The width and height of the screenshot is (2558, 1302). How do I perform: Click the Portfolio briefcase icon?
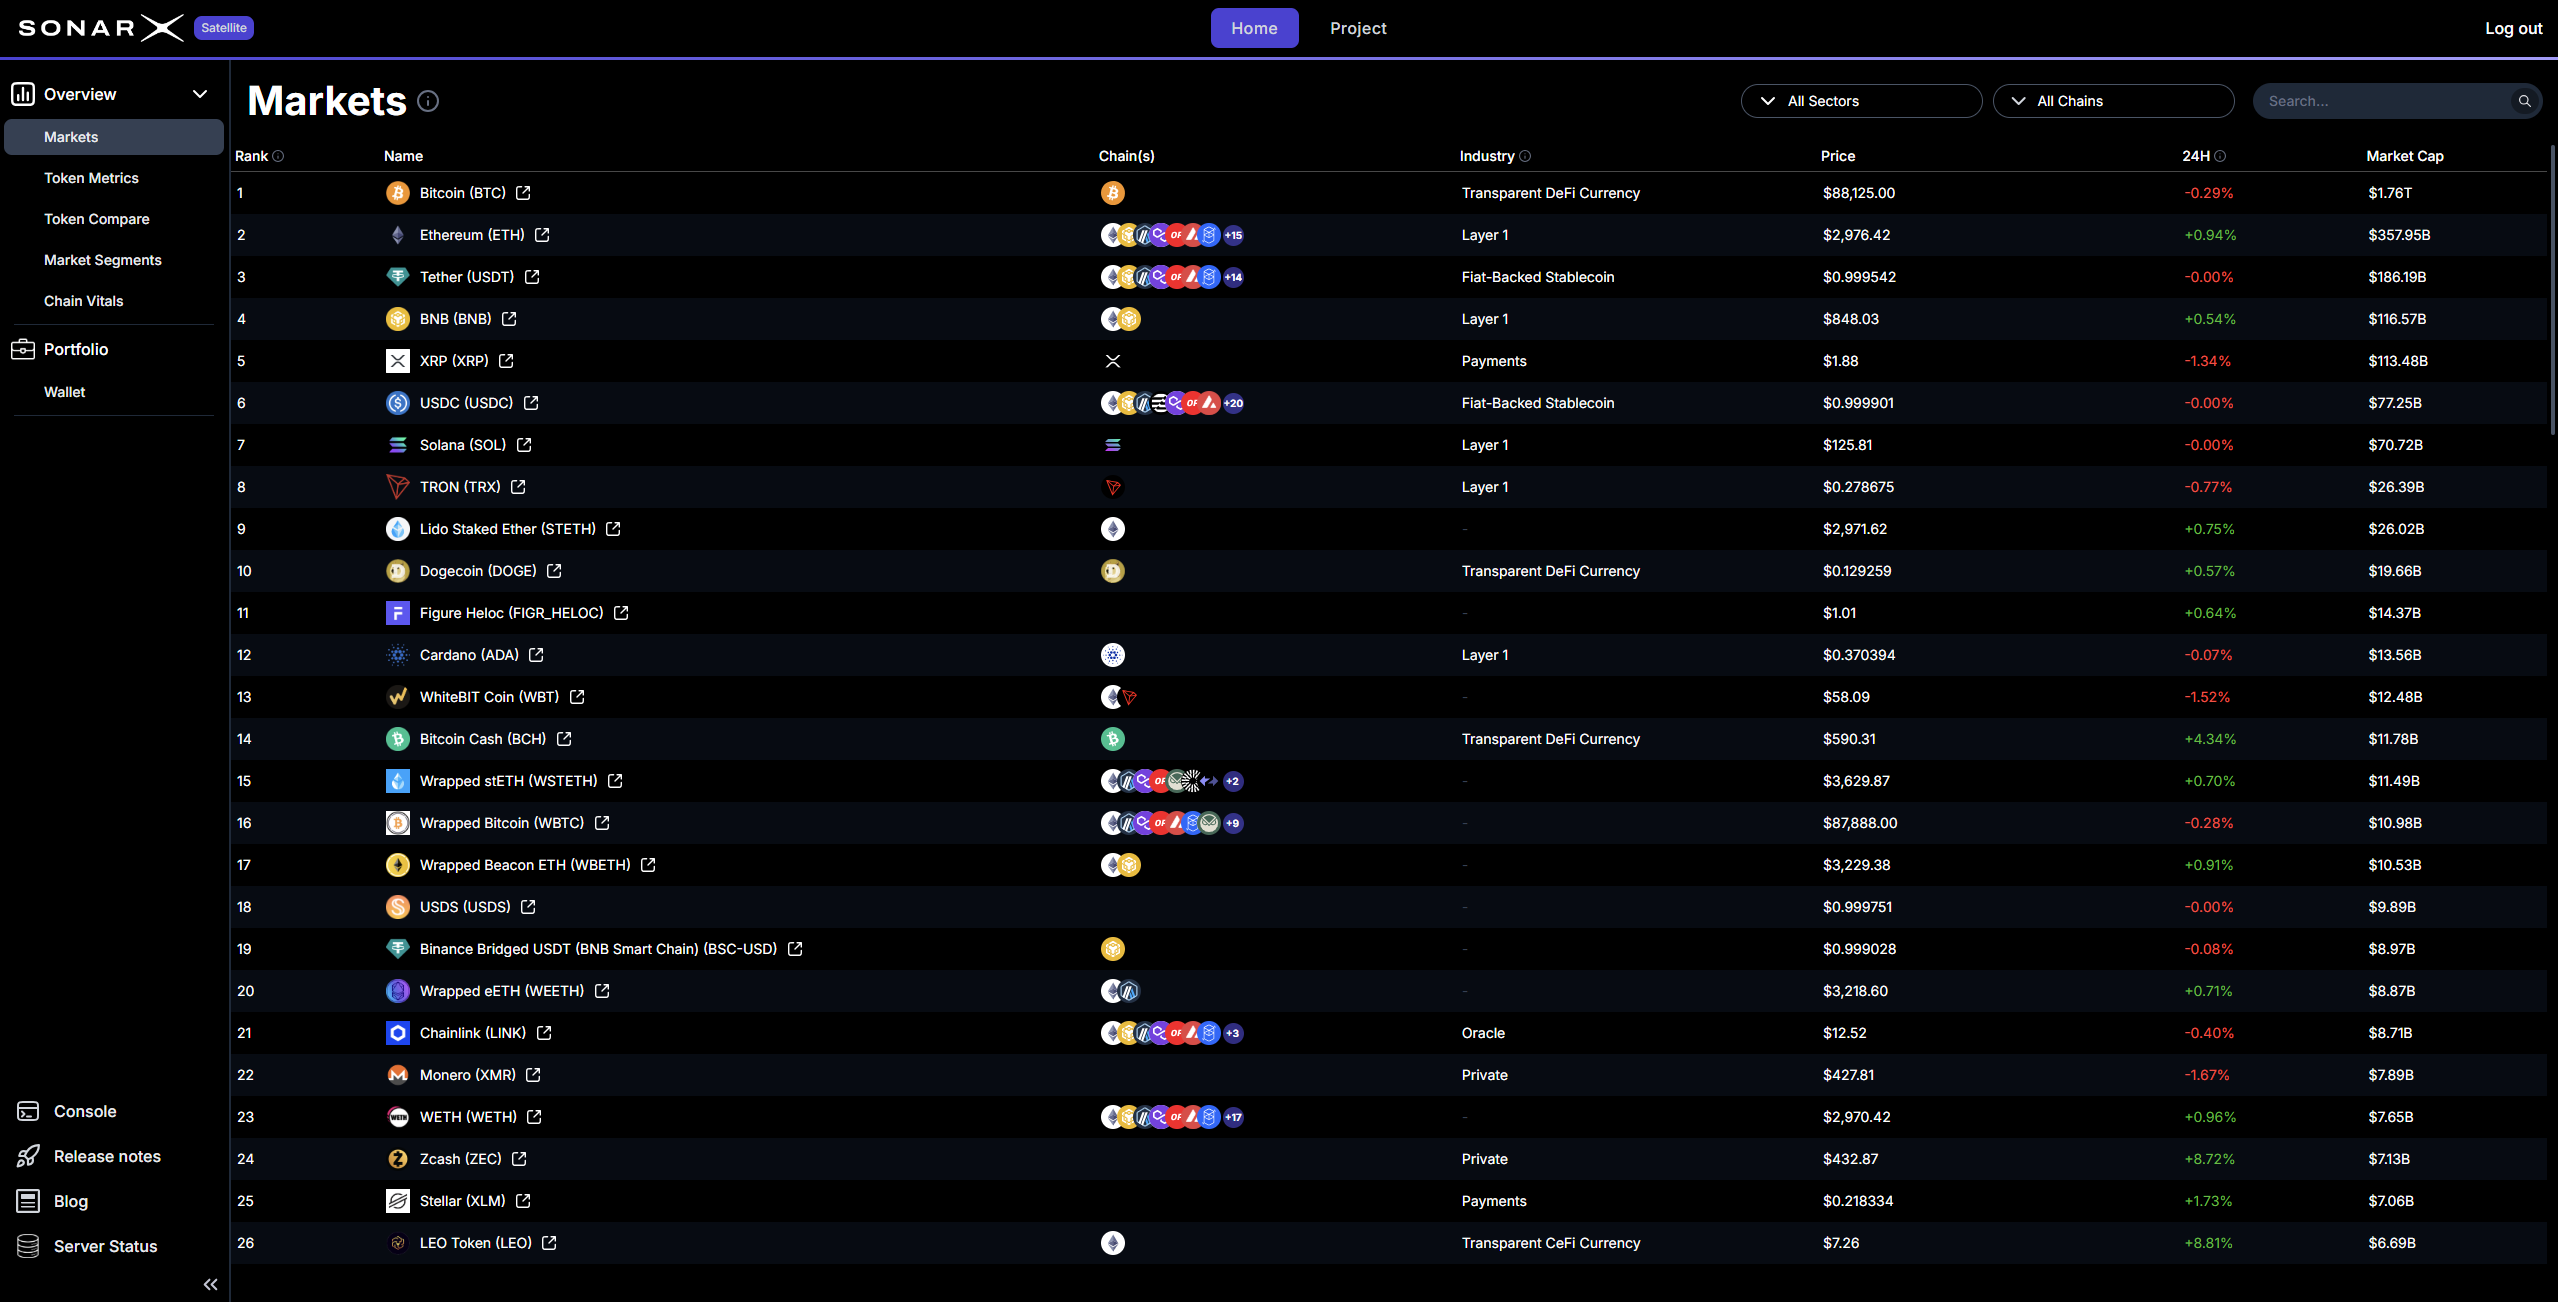pyautogui.click(x=23, y=349)
